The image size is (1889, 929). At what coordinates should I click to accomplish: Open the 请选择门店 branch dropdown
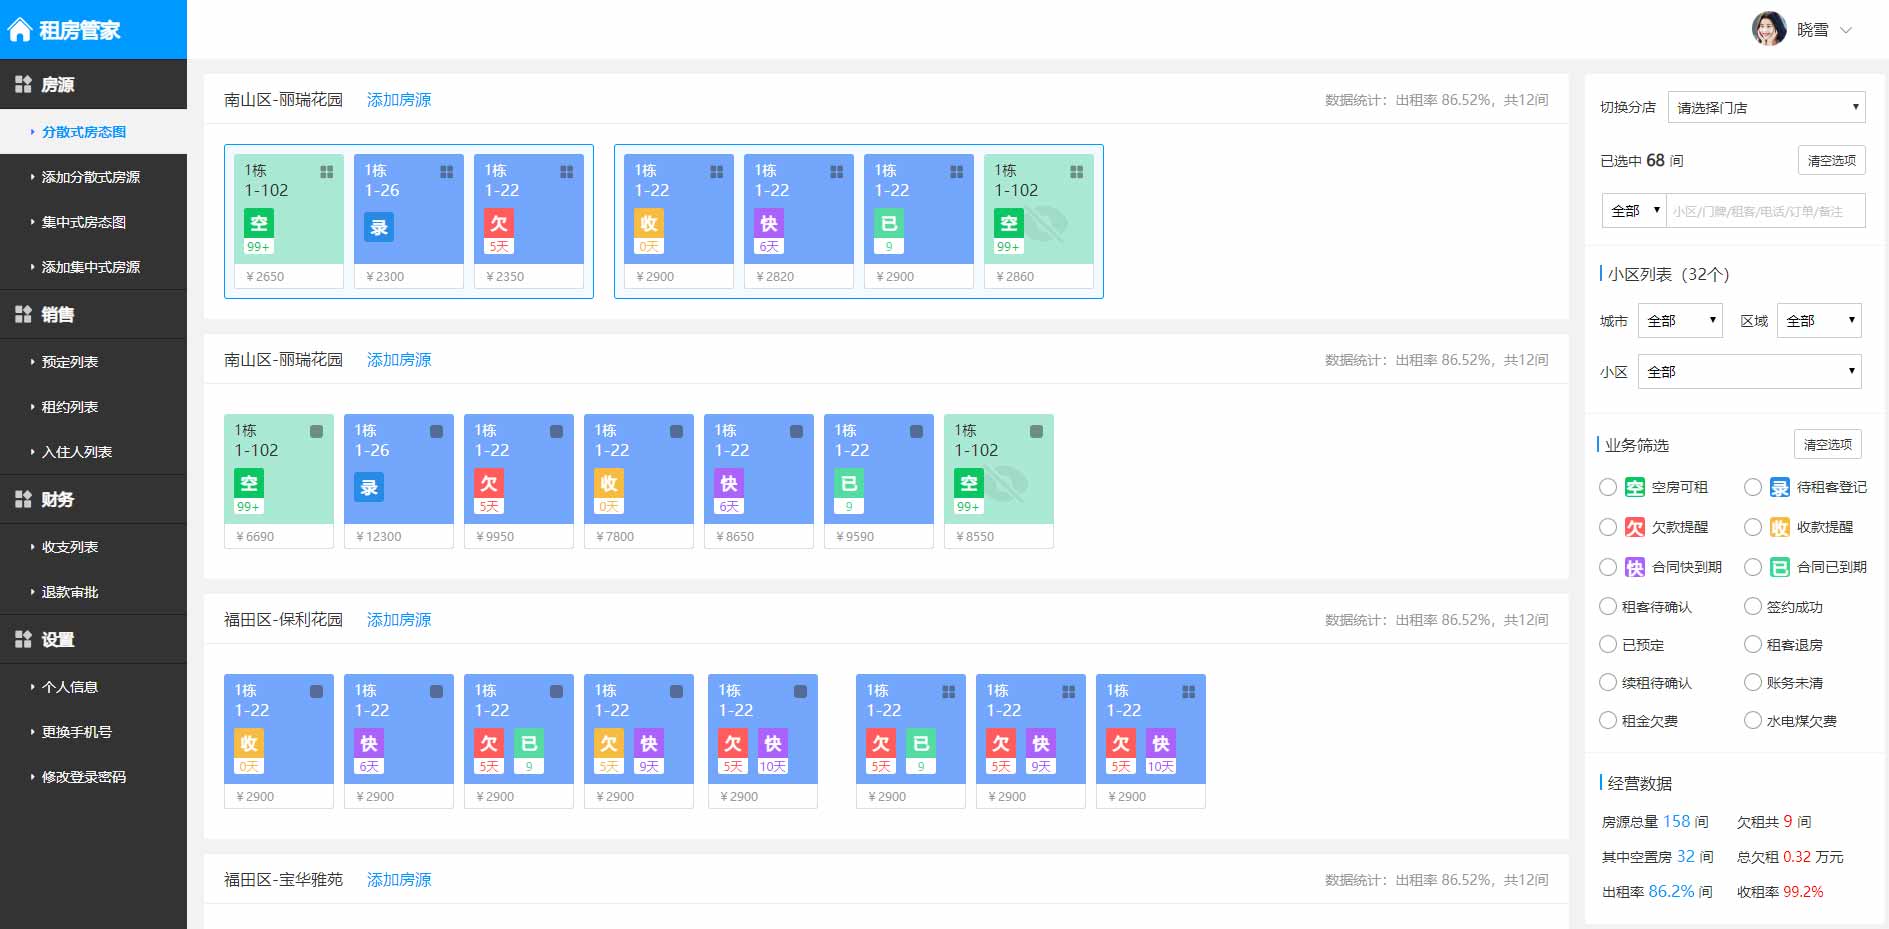pos(1767,107)
